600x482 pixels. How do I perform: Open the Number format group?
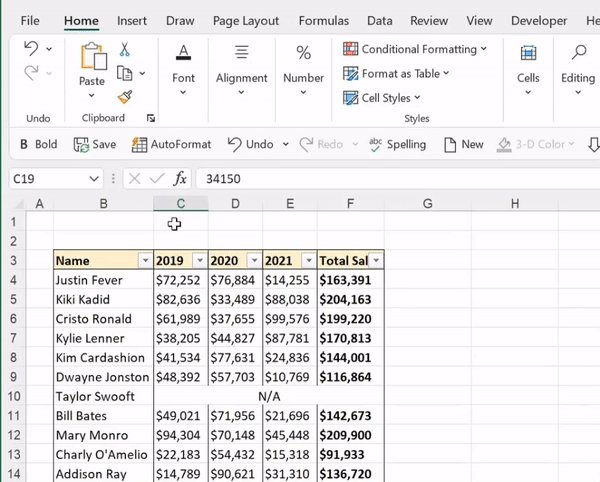point(303,70)
